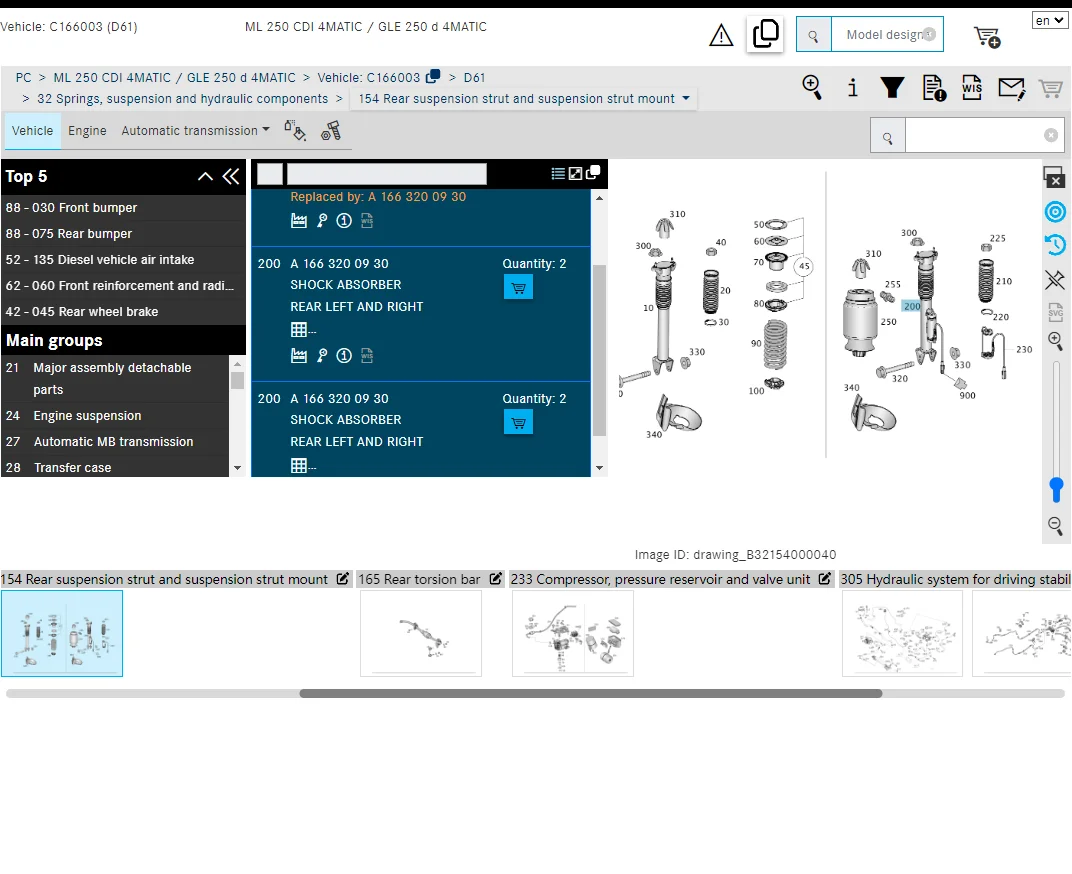Open the shopping cart with plus sign
1072x874 pixels.
coord(987,37)
